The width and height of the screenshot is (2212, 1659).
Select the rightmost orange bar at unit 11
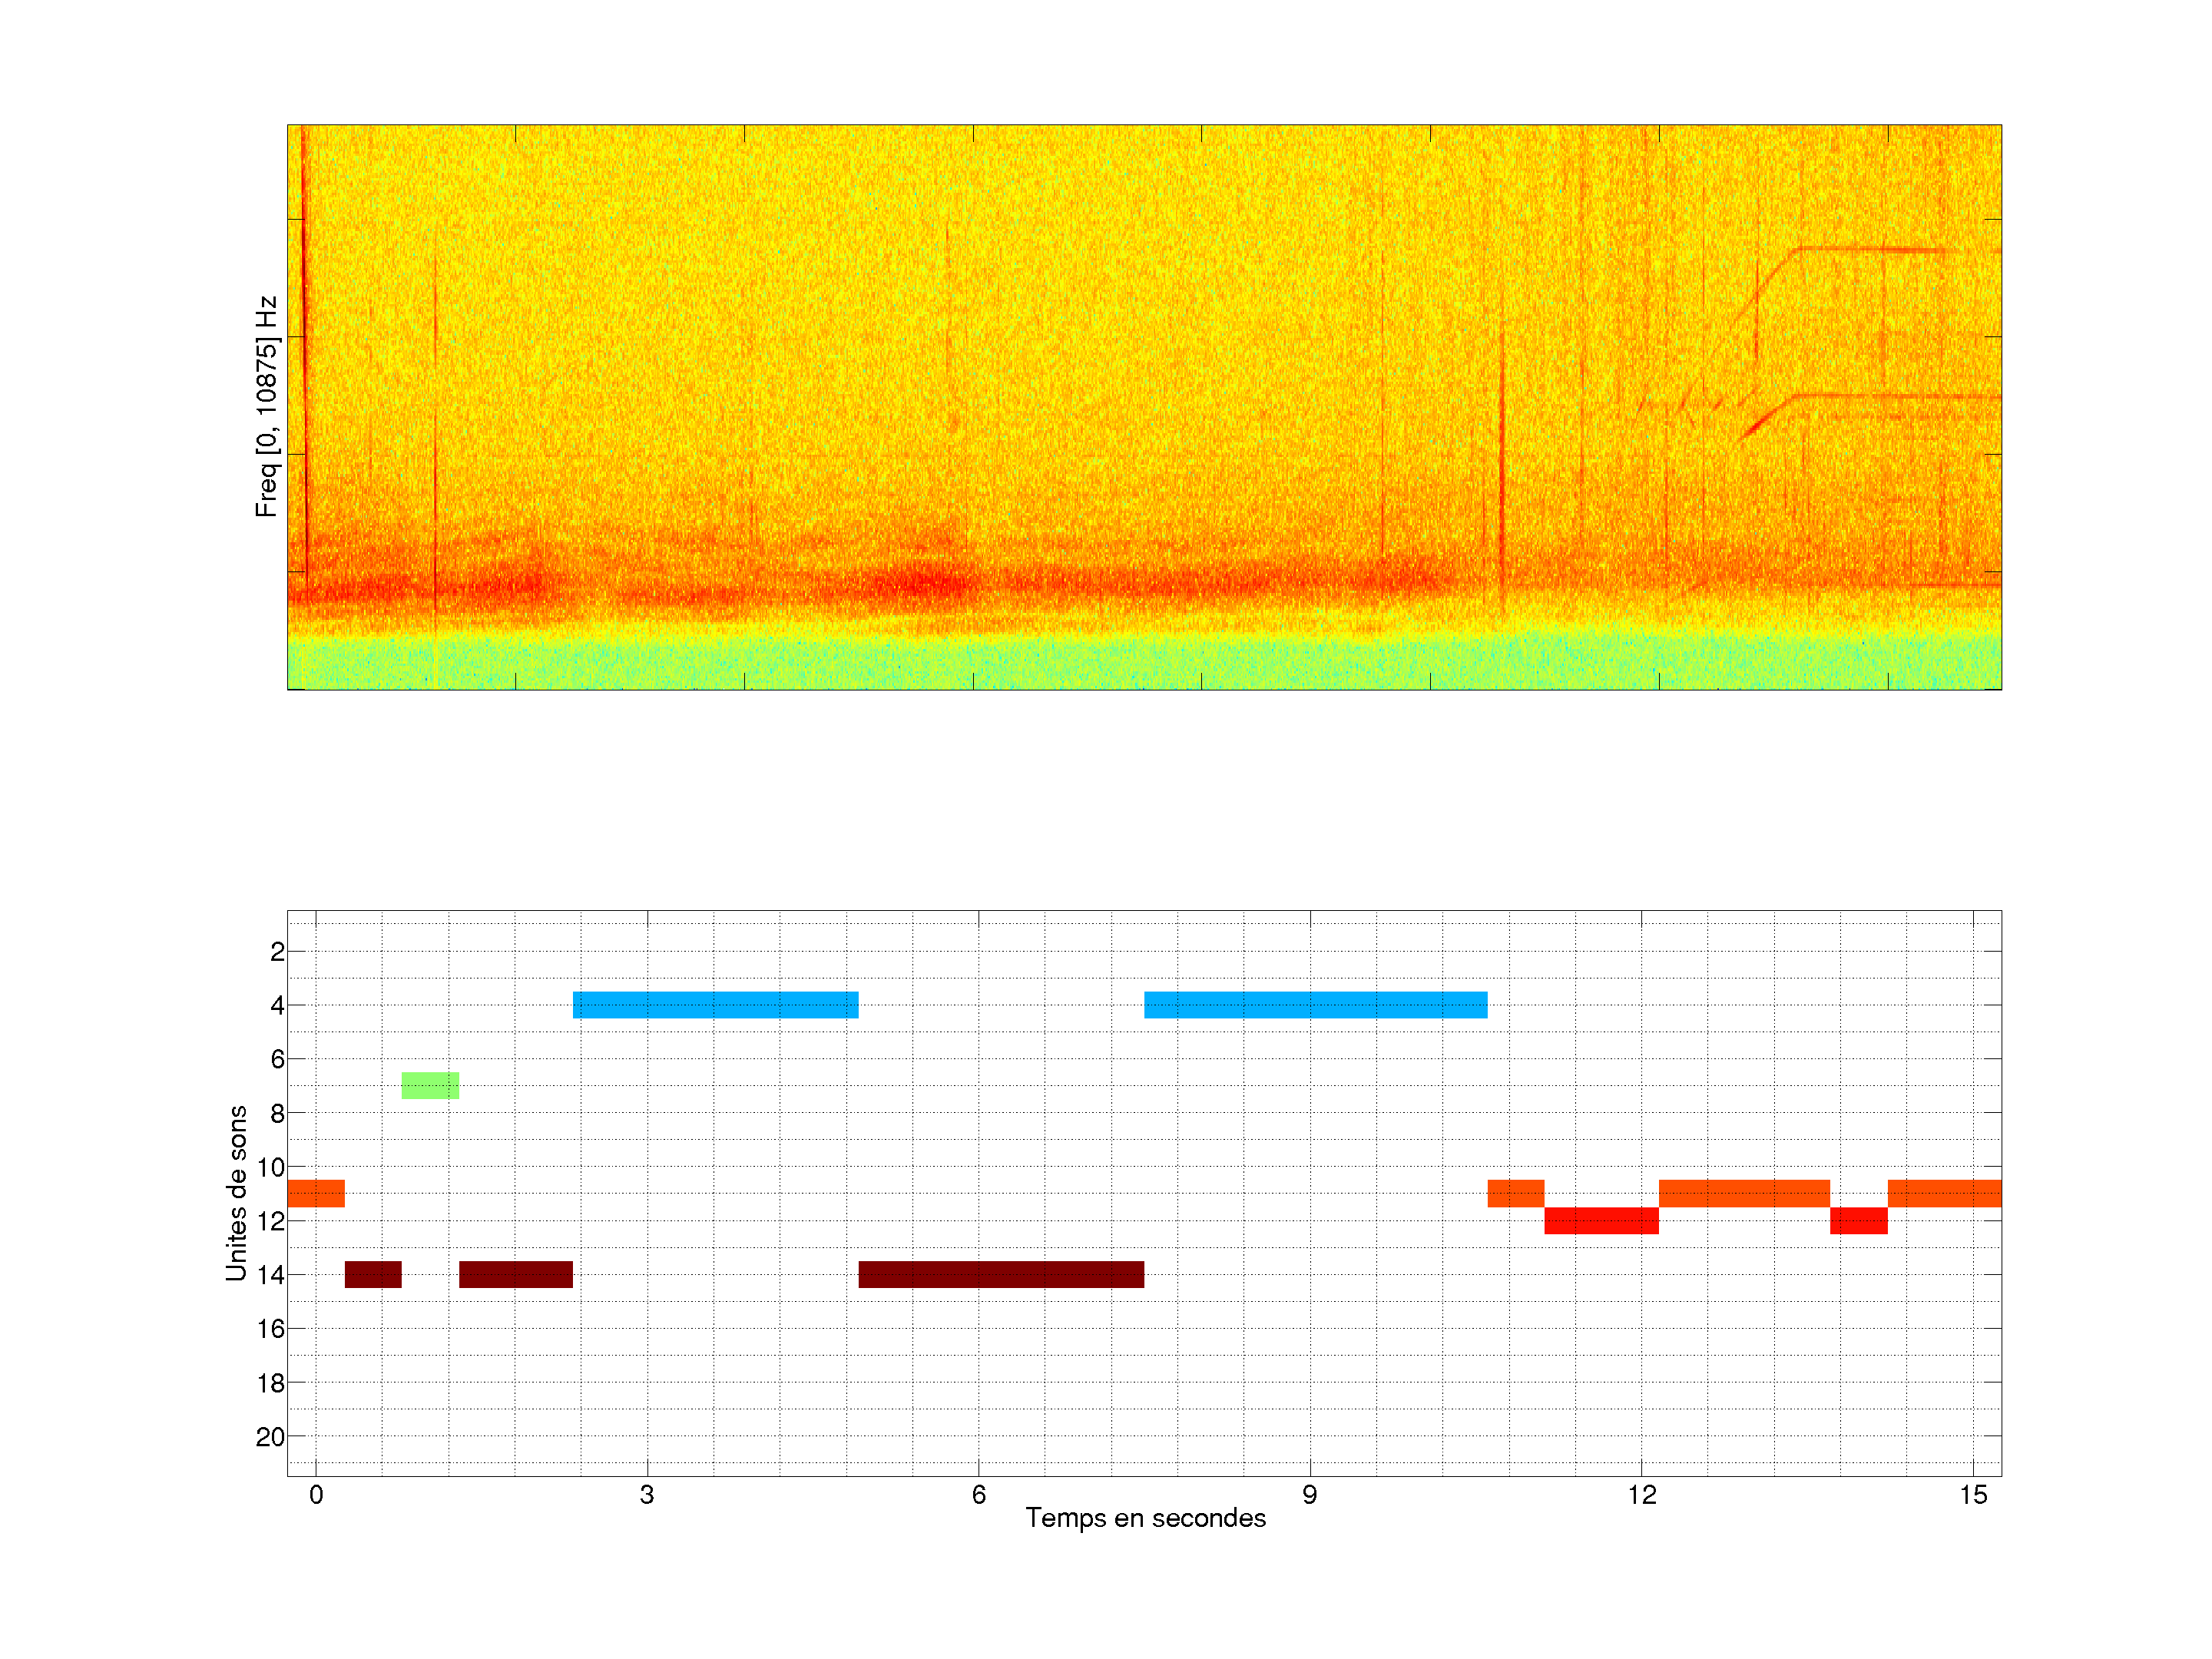(x=1944, y=1193)
